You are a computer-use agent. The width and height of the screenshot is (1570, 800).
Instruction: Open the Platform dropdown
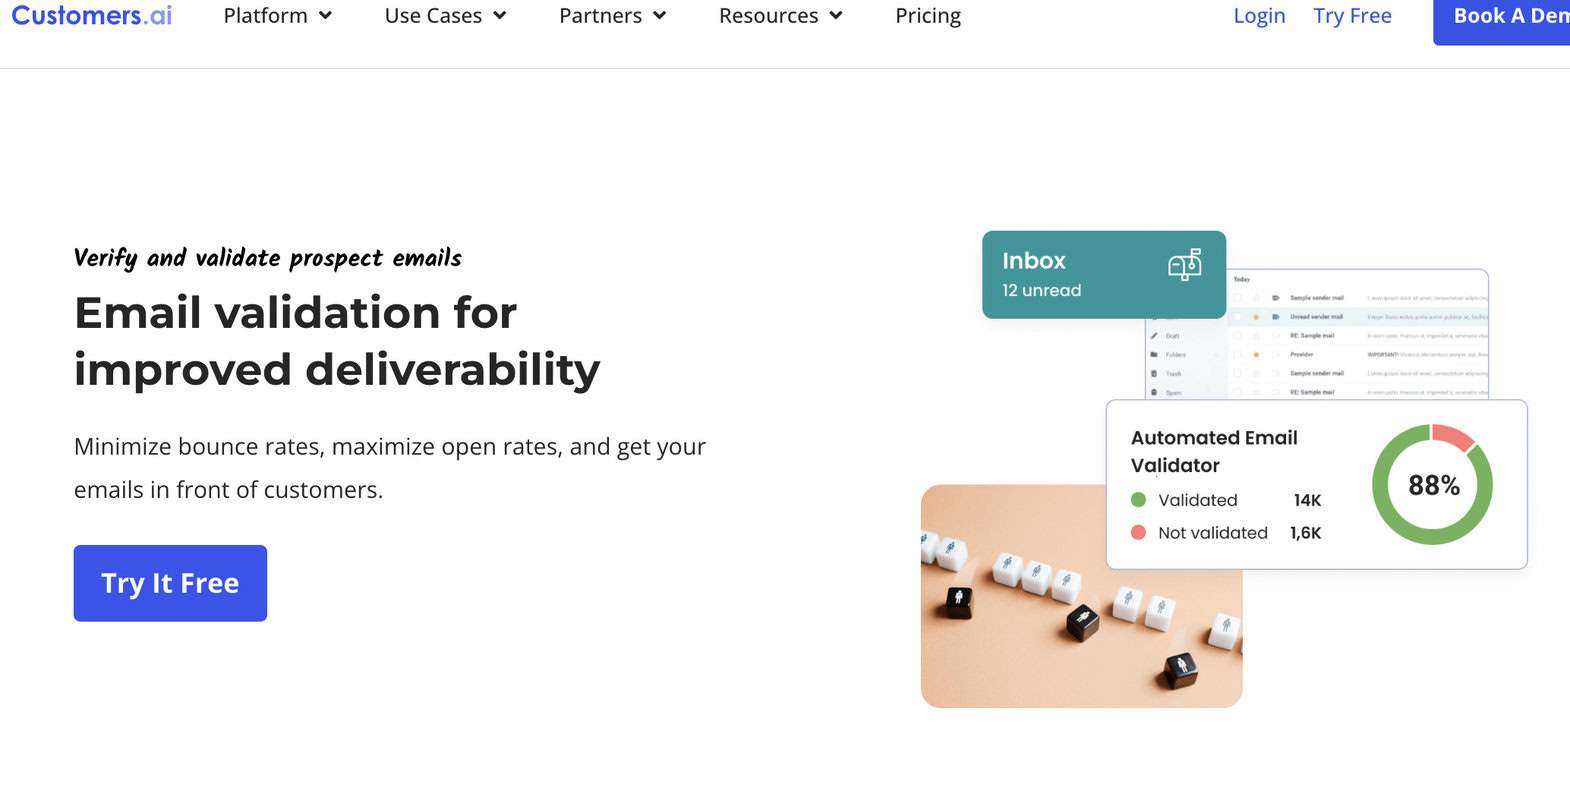[277, 15]
